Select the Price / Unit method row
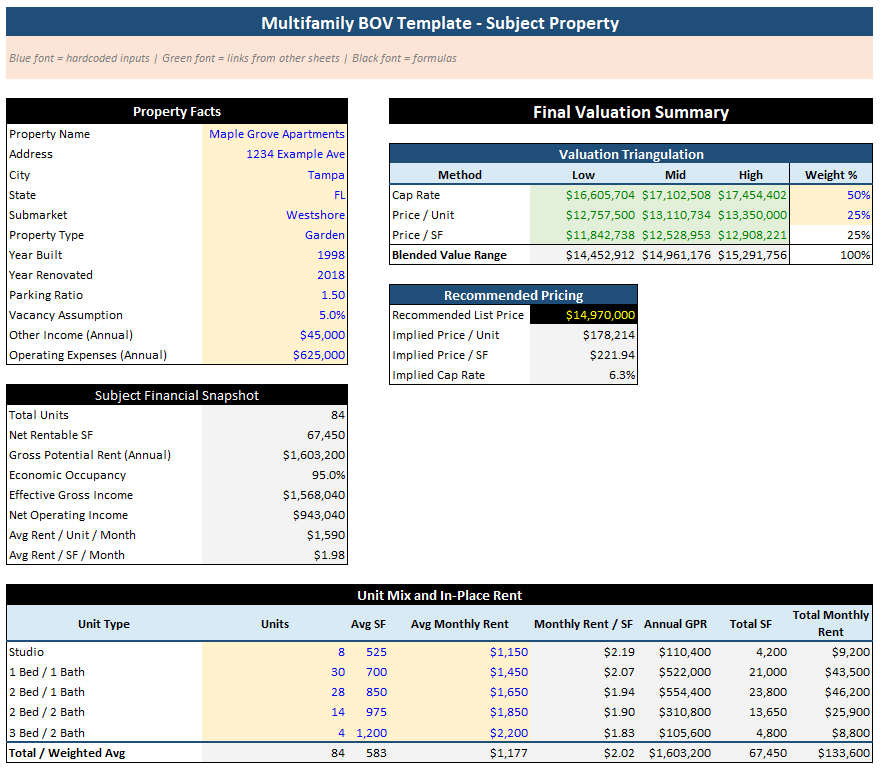The image size is (880, 772). coord(424,215)
